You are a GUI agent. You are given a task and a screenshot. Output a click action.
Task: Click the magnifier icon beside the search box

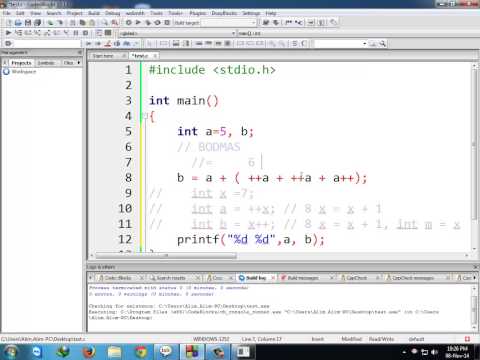click(382, 44)
